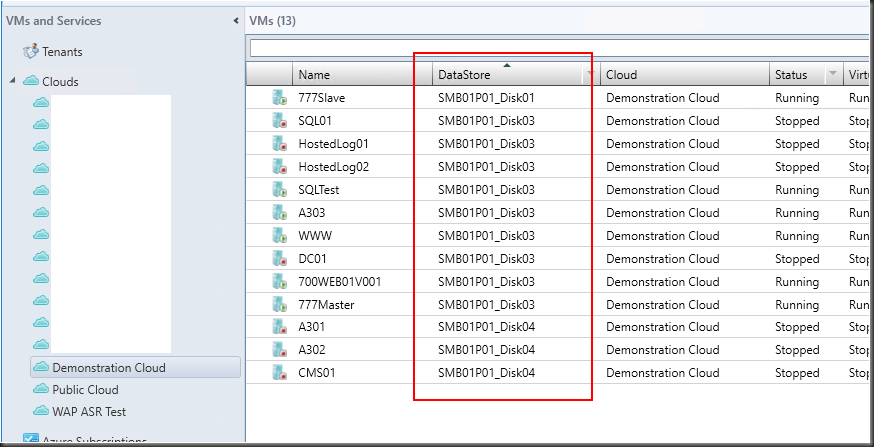Viewport: 874px width, 447px height.
Task: Click the running VM icon beside WWW
Action: (x=278, y=236)
